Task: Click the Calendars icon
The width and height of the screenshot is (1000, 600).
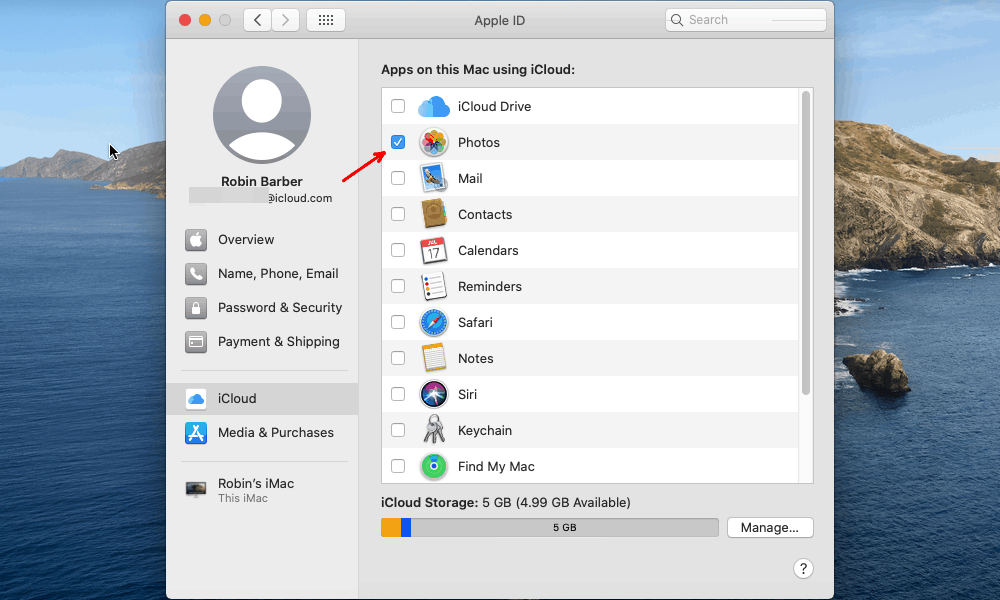Action: tap(434, 251)
